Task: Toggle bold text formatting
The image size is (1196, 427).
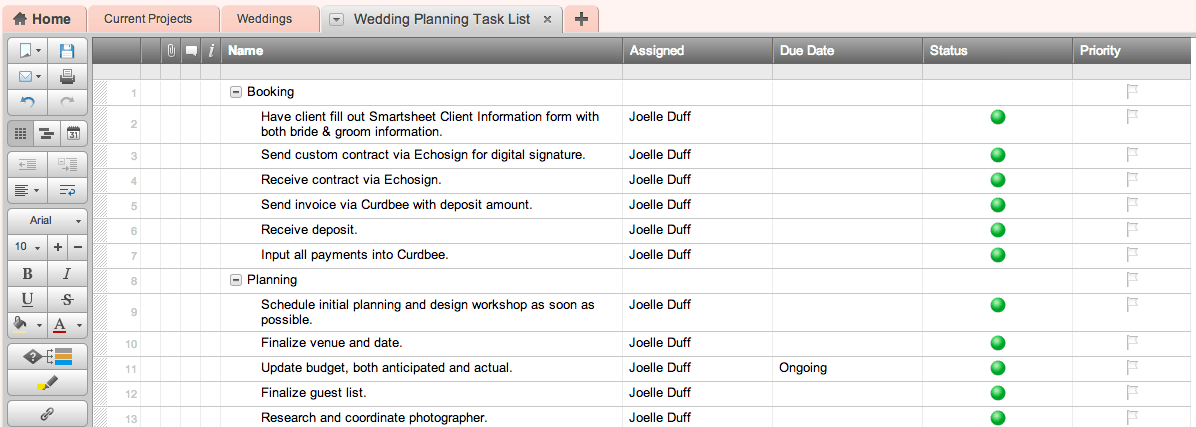Action: tap(27, 273)
